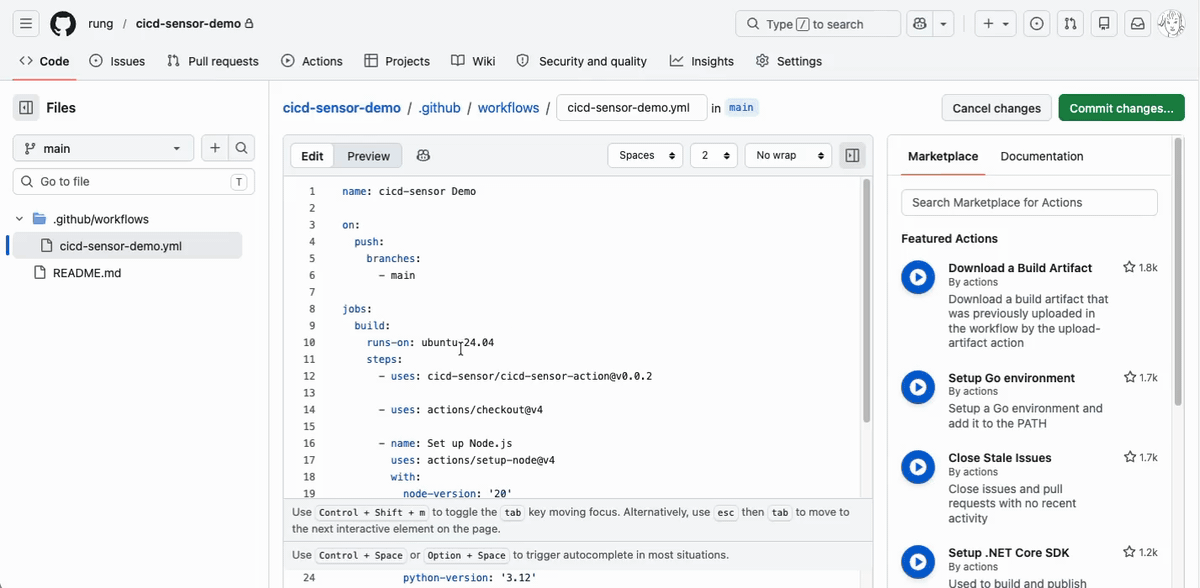The image size is (1200, 588).
Task: Click the workflows breadcrumb link
Action: tap(508, 108)
